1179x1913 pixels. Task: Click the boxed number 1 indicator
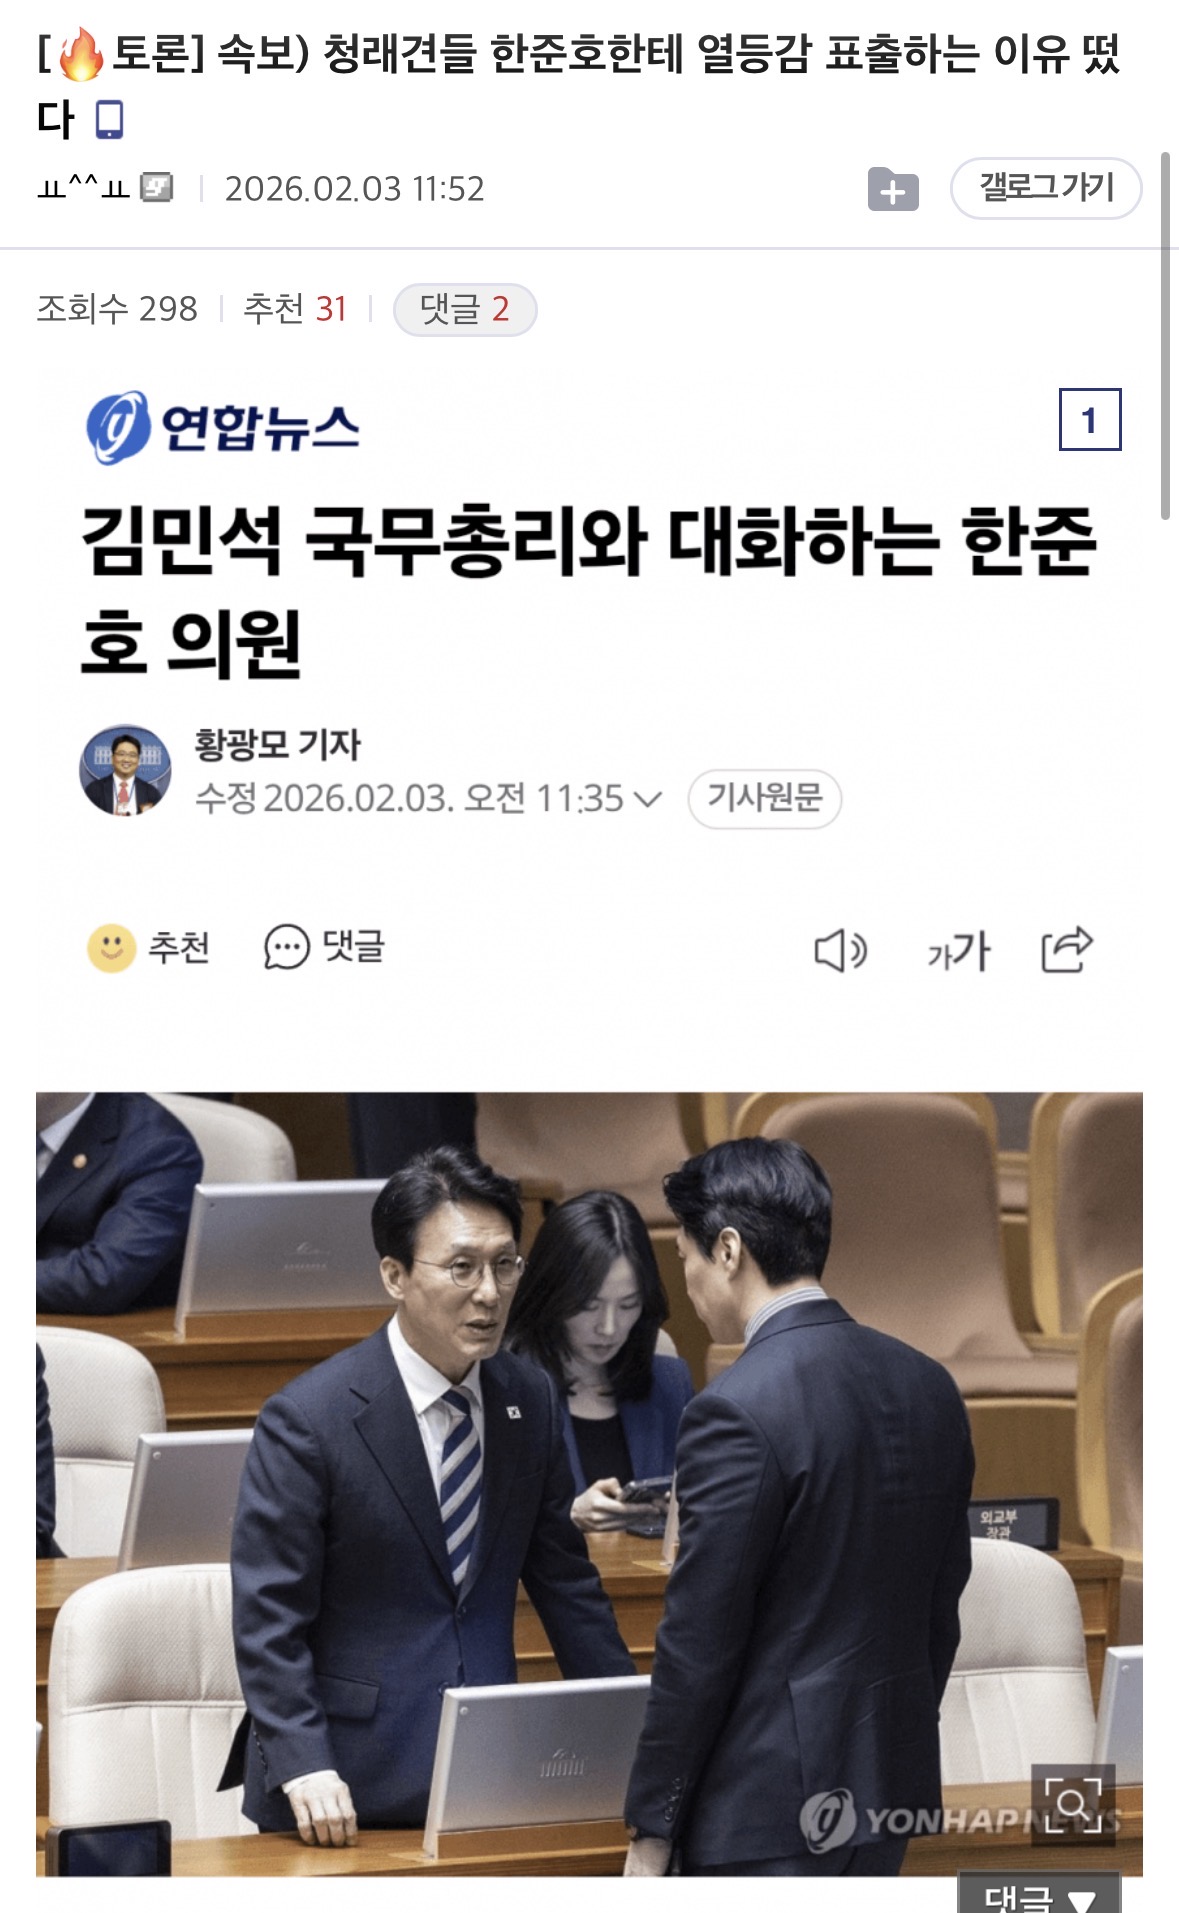click(1090, 420)
